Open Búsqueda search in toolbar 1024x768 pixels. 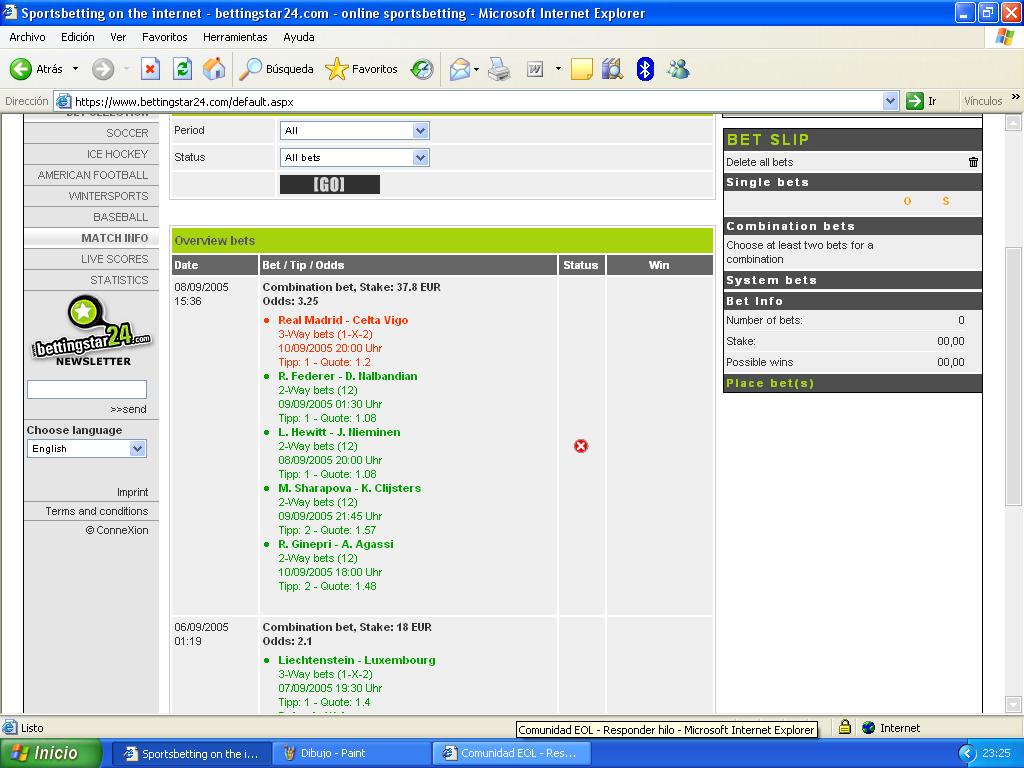click(x=276, y=69)
